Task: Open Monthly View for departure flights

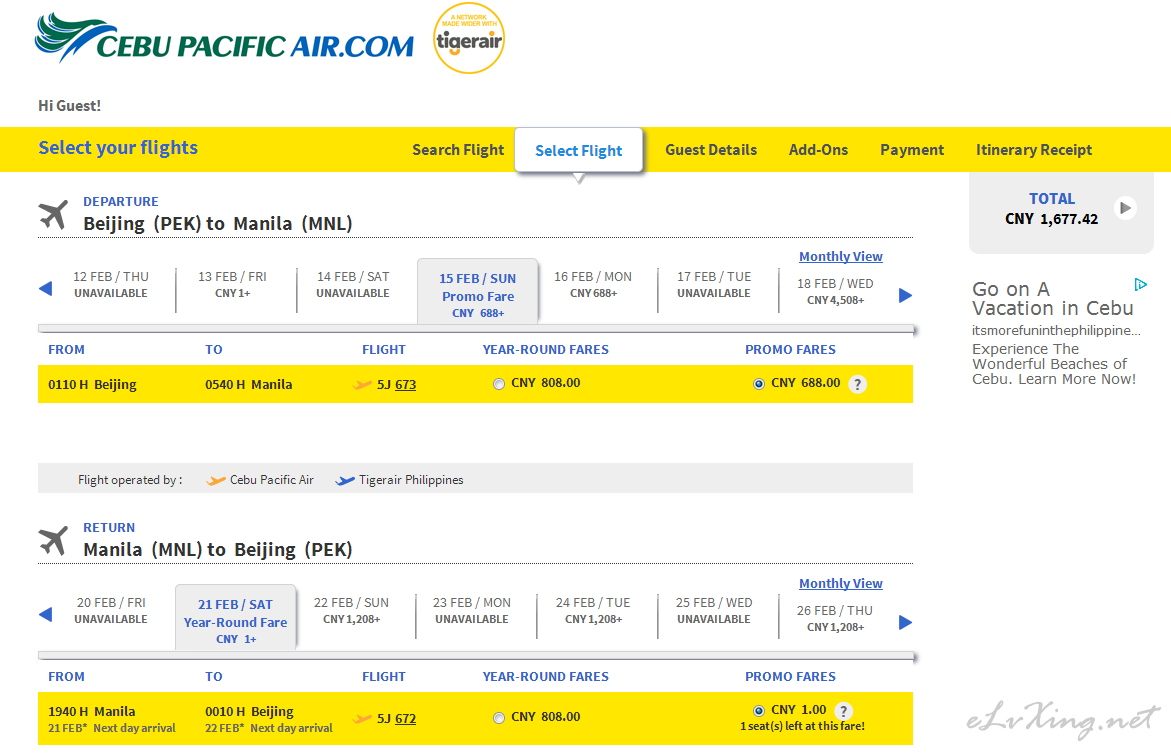Action: (x=841, y=256)
